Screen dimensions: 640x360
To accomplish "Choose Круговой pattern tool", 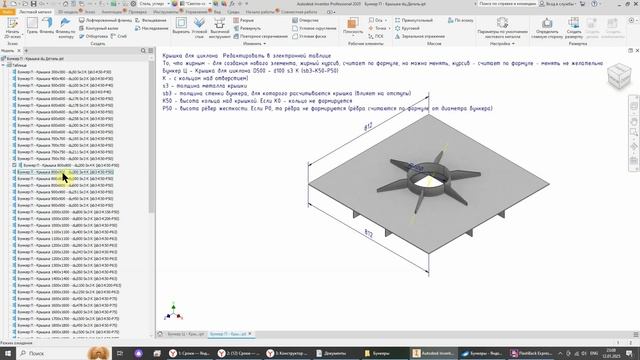I will click(407, 28).
